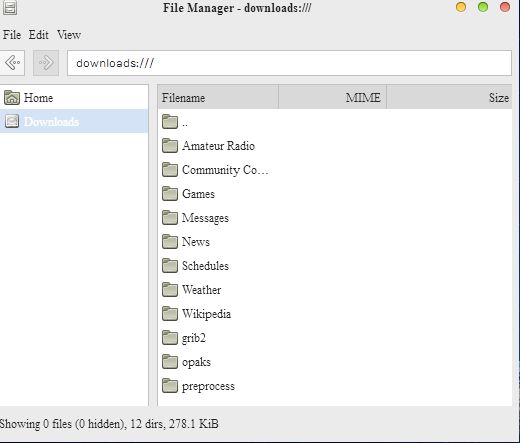Open the Edit menu
Image resolution: width=520 pixels, height=443 pixels.
coord(38,35)
